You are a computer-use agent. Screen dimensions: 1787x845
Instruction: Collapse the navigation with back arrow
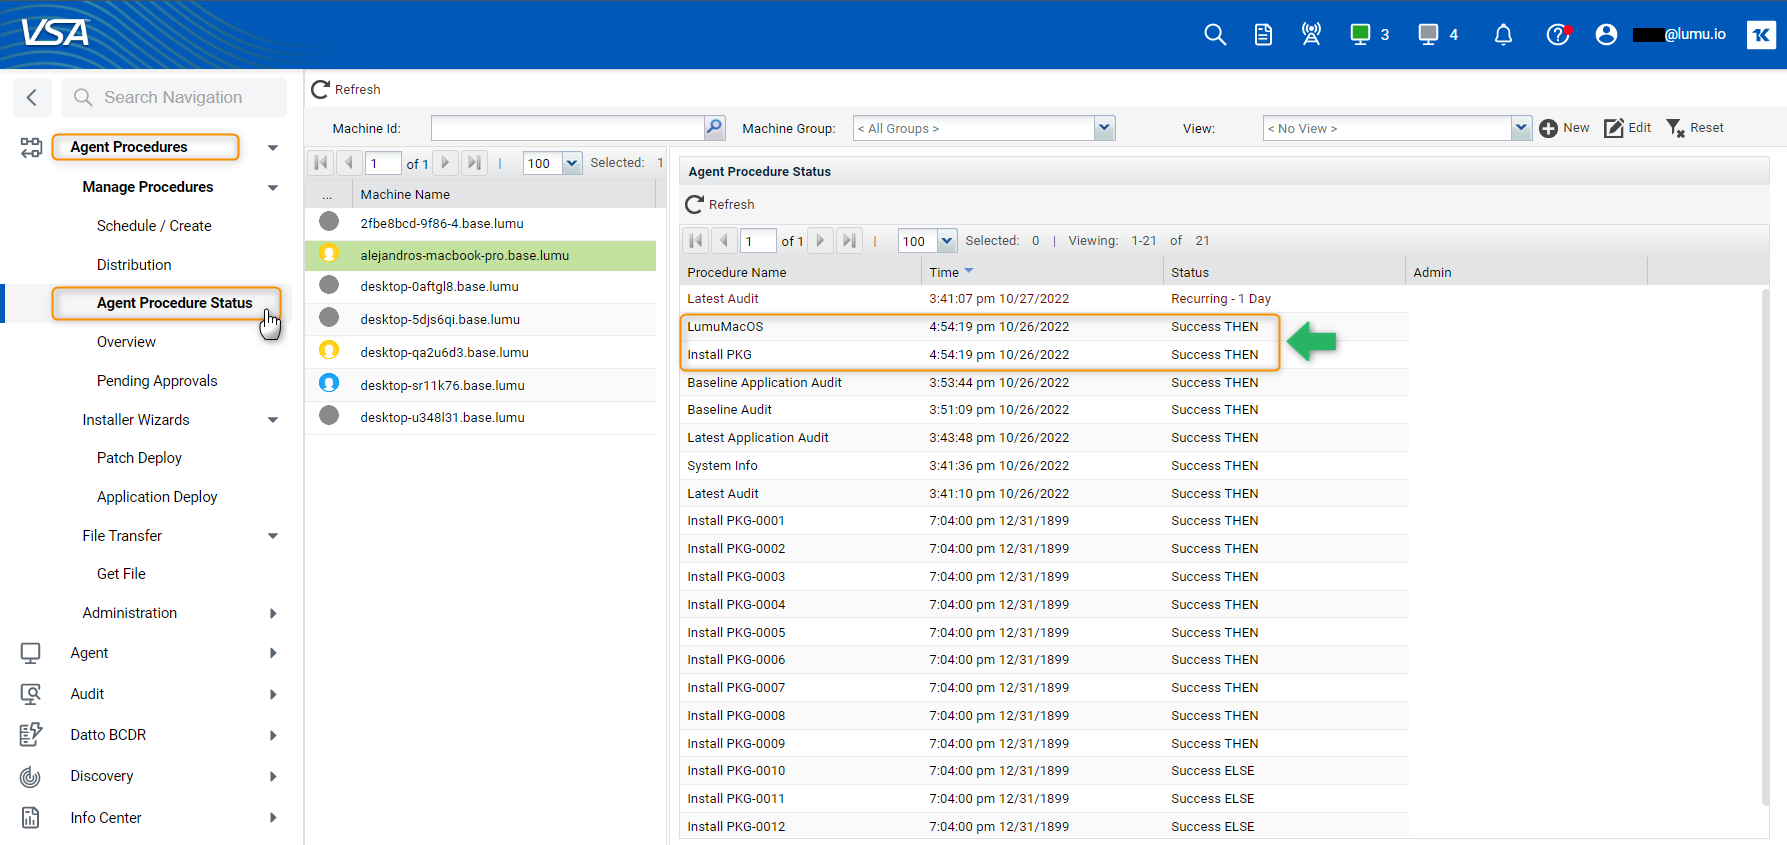pyautogui.click(x=32, y=97)
